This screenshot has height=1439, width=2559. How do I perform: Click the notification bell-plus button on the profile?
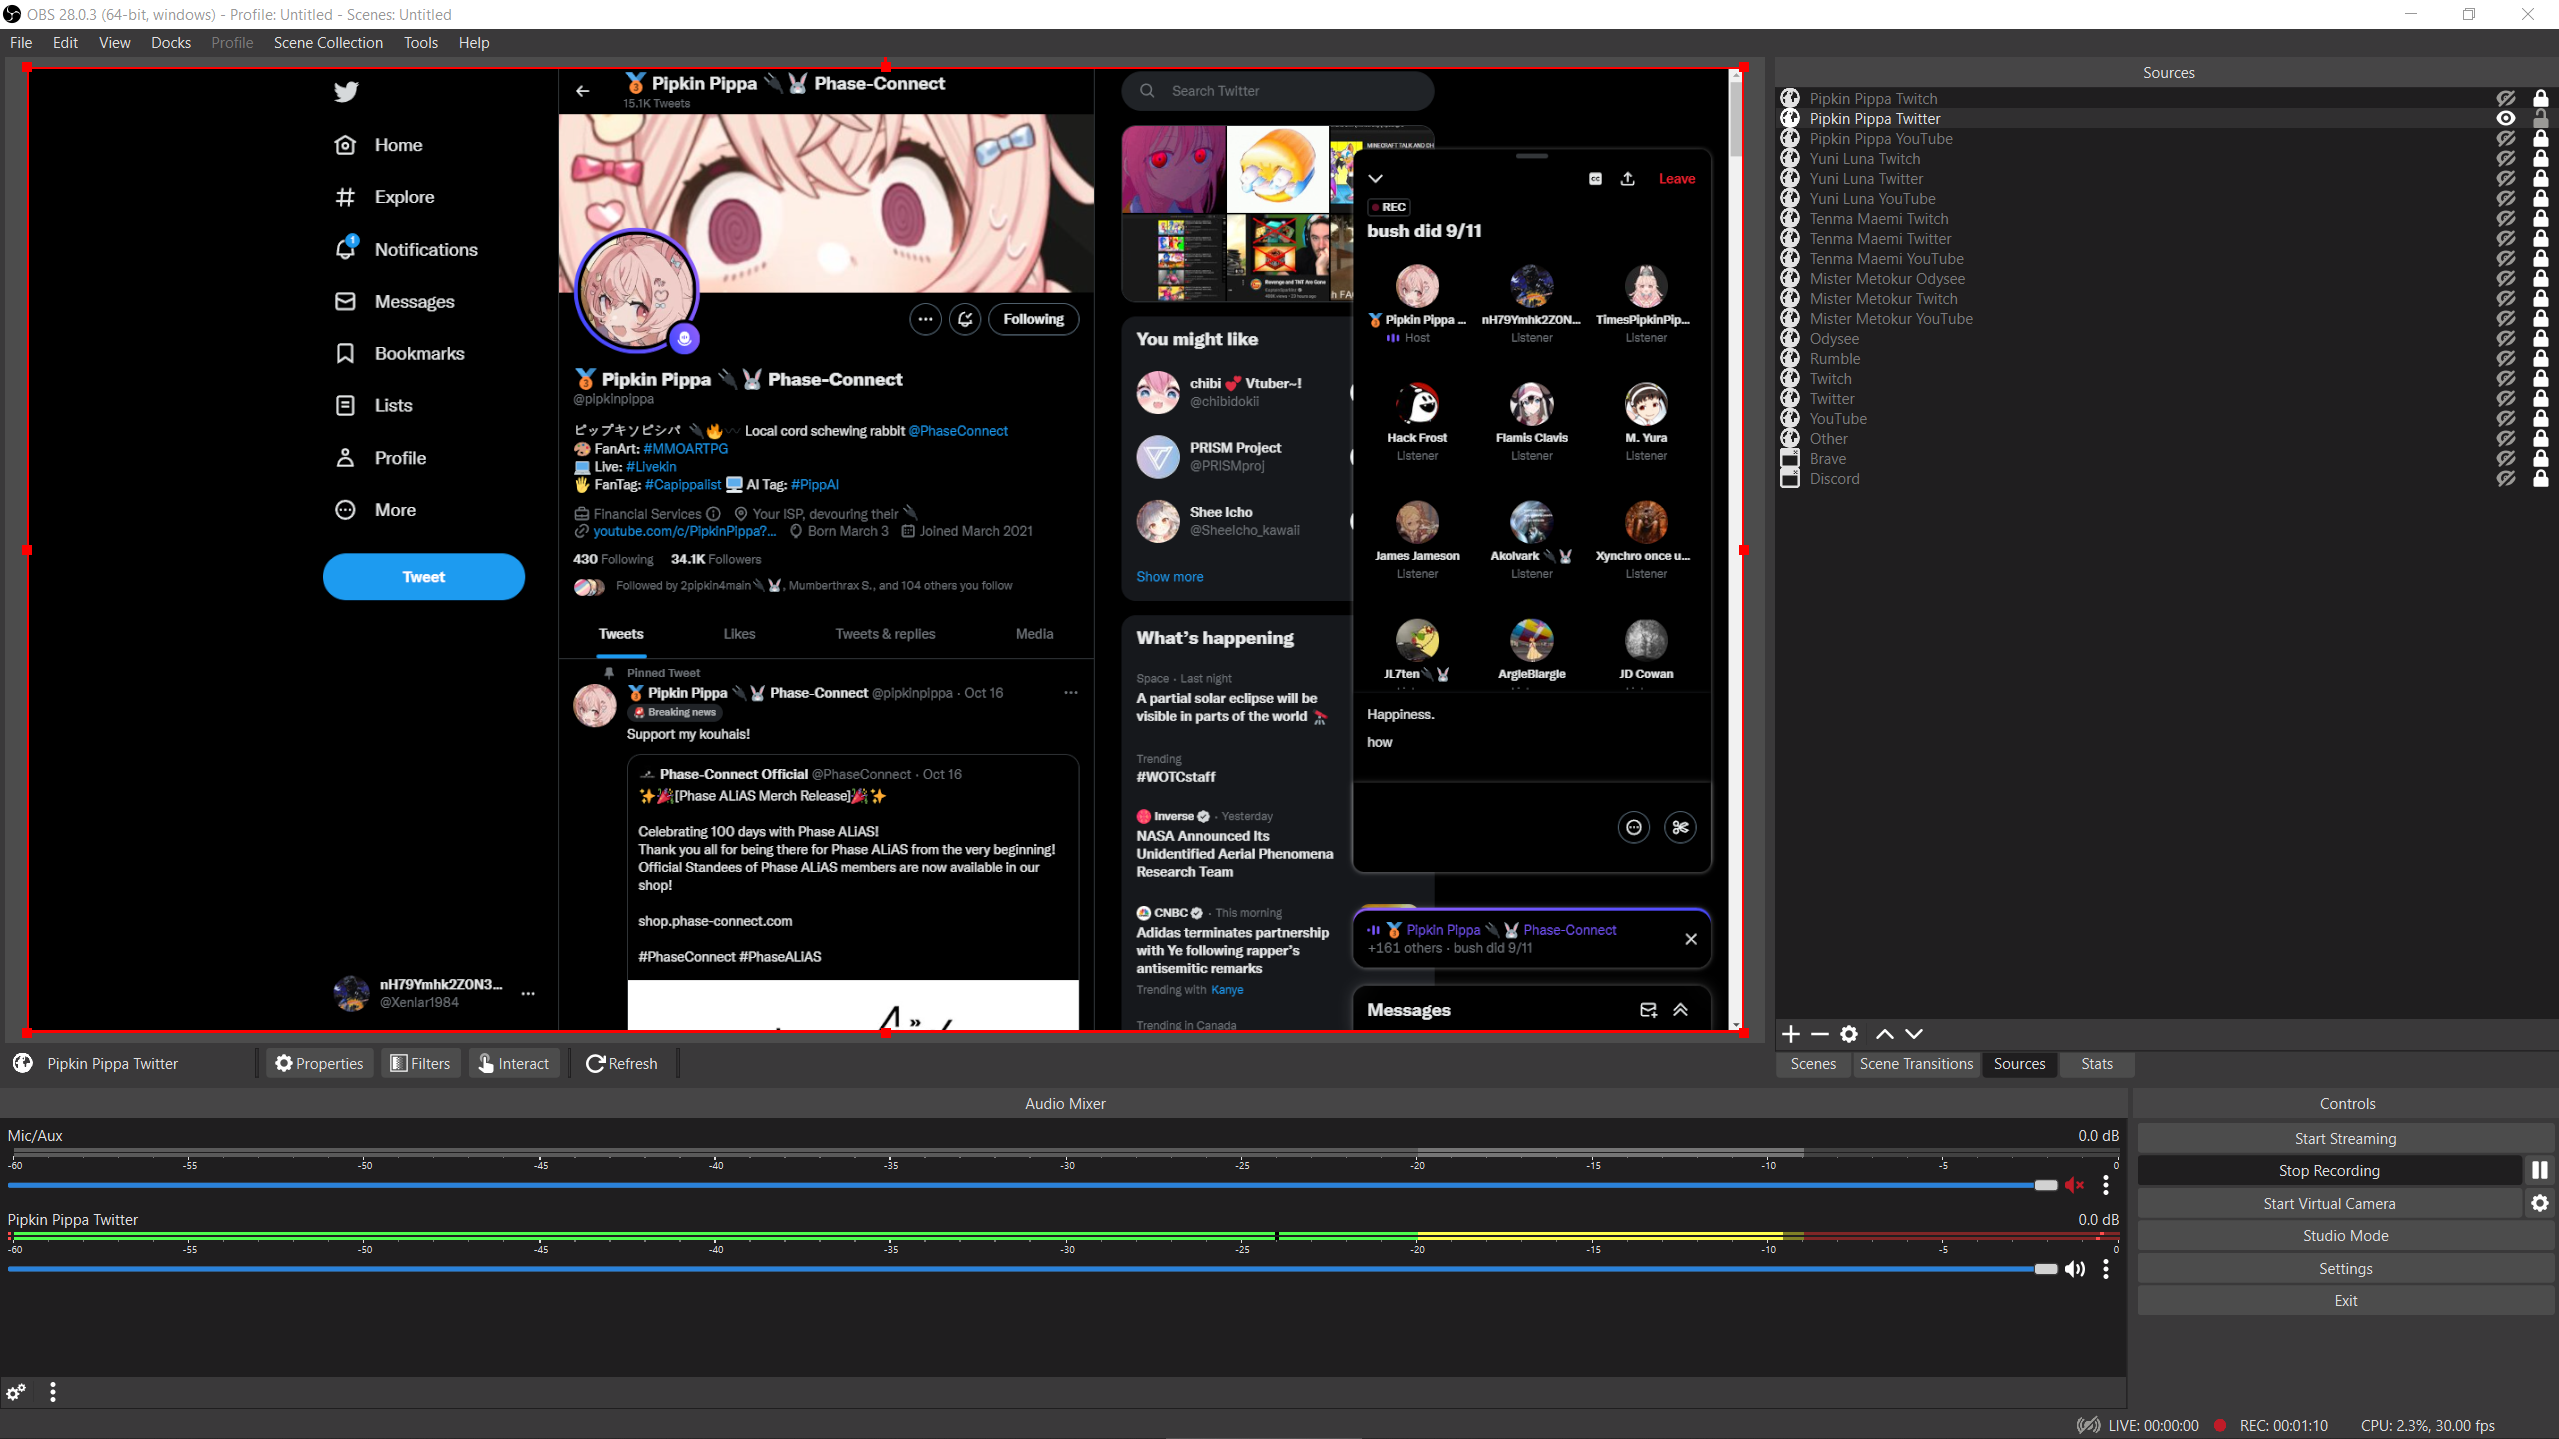pyautogui.click(x=965, y=320)
